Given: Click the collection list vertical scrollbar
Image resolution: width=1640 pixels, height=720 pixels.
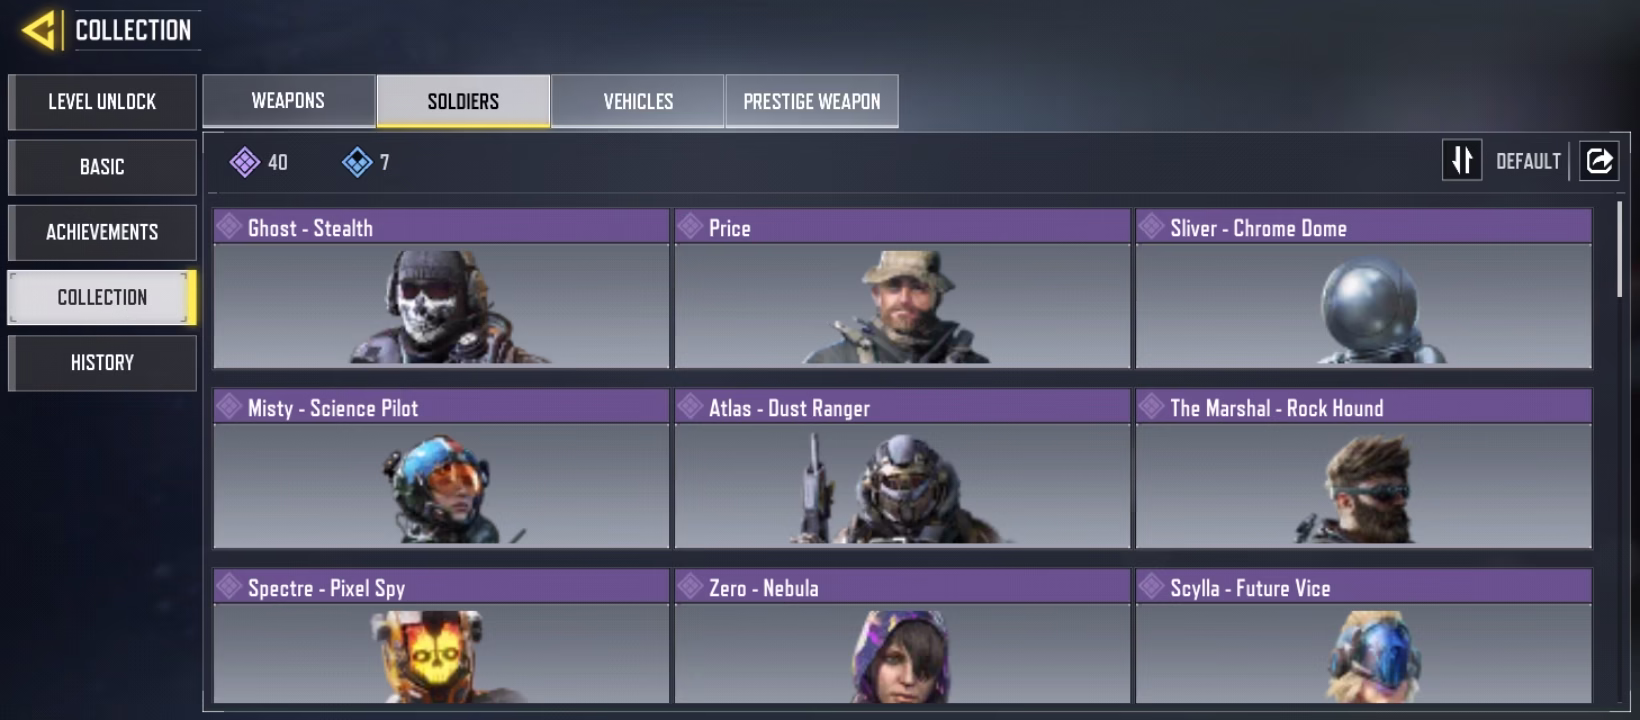Looking at the screenshot, I should click(x=1620, y=250).
